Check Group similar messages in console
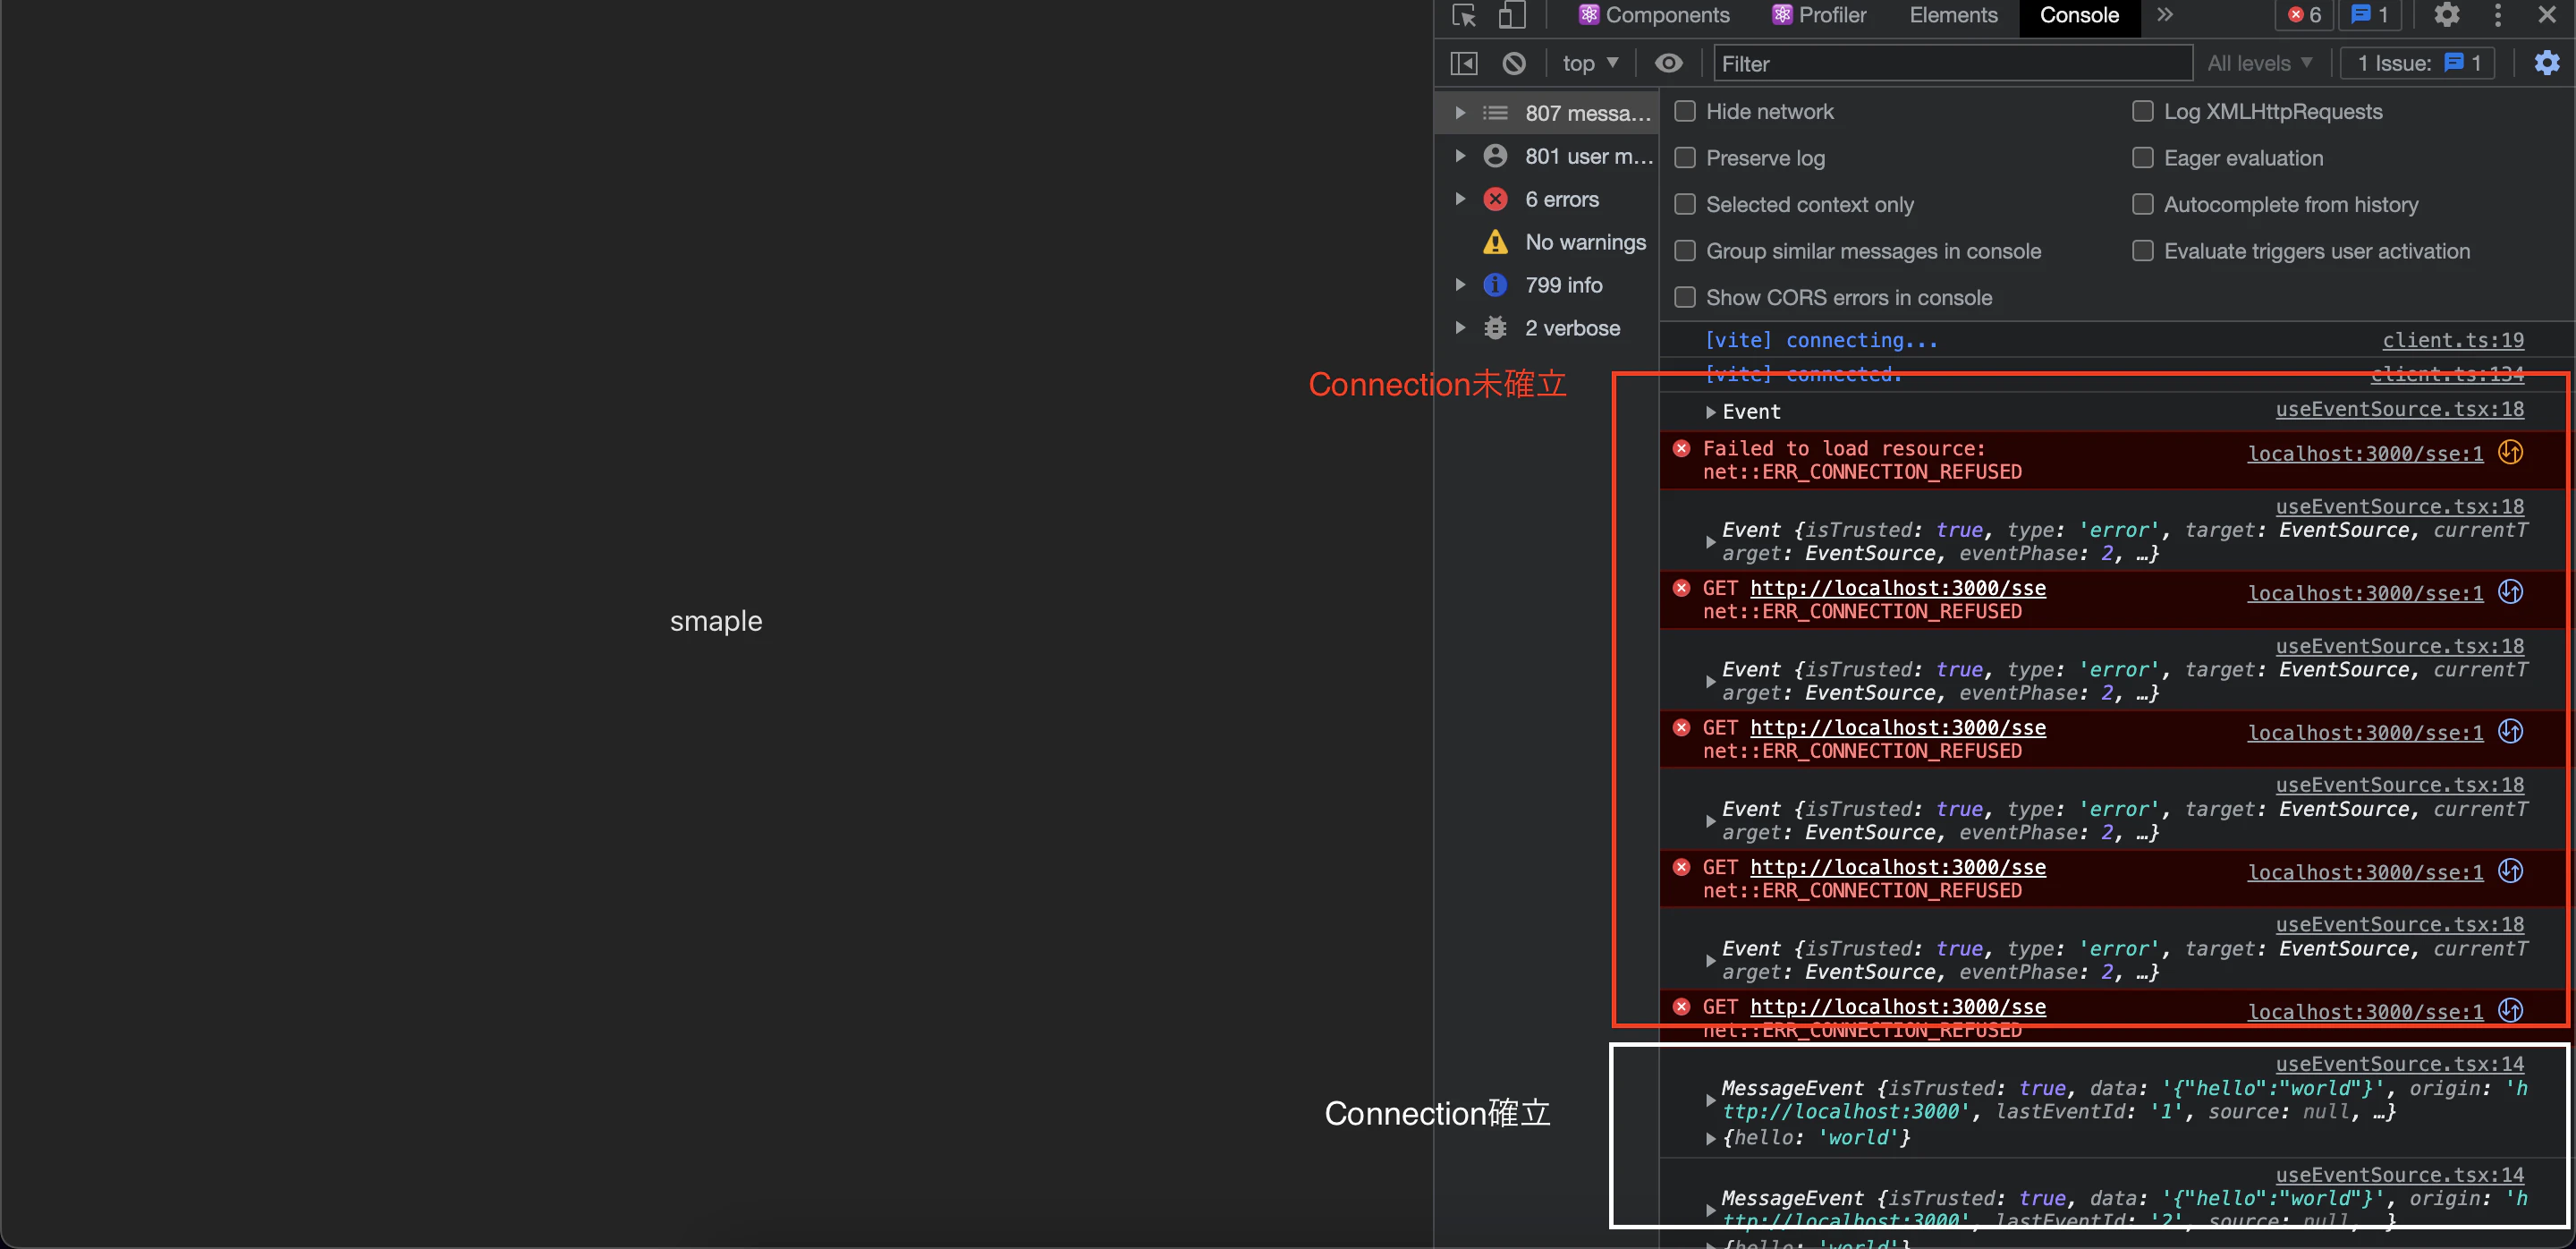This screenshot has height=1249, width=2576. click(x=1685, y=251)
